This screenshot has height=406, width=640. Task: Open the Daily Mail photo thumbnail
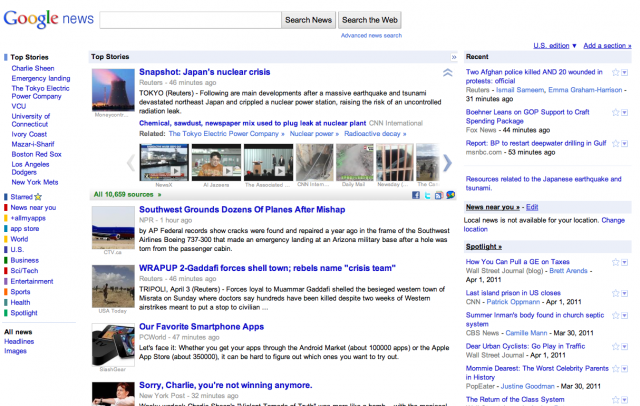(x=354, y=162)
